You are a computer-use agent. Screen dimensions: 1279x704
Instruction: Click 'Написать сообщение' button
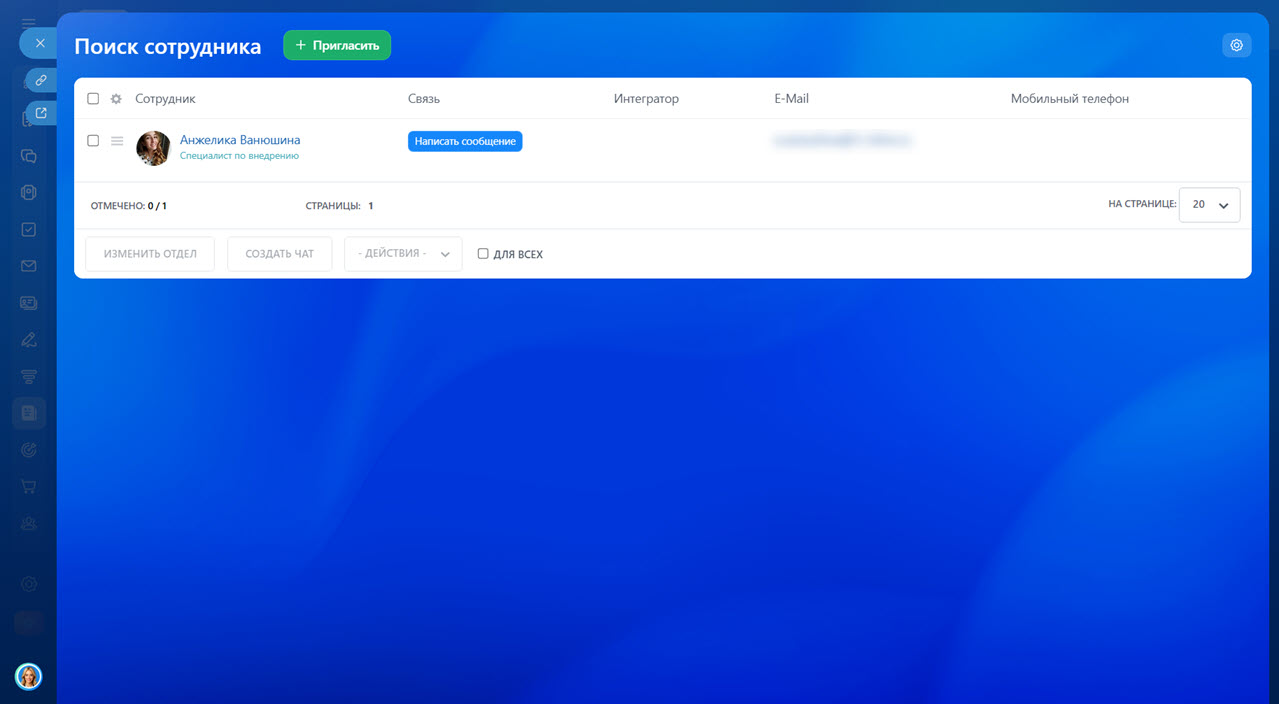point(465,142)
